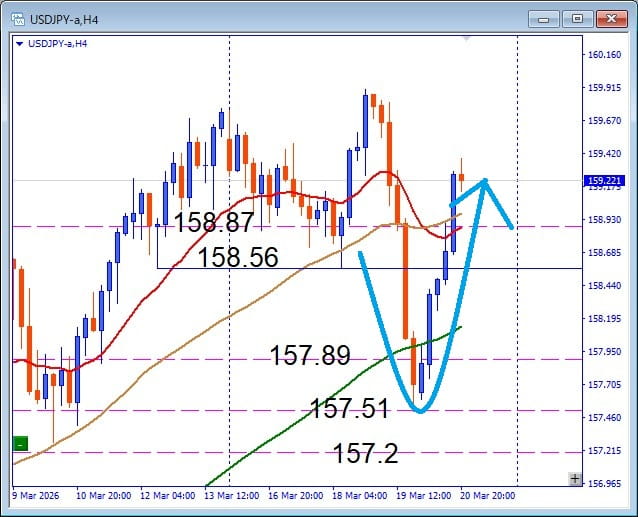Click the 13 Mar 12:00 time label
The image size is (638, 517).
[x=232, y=496]
